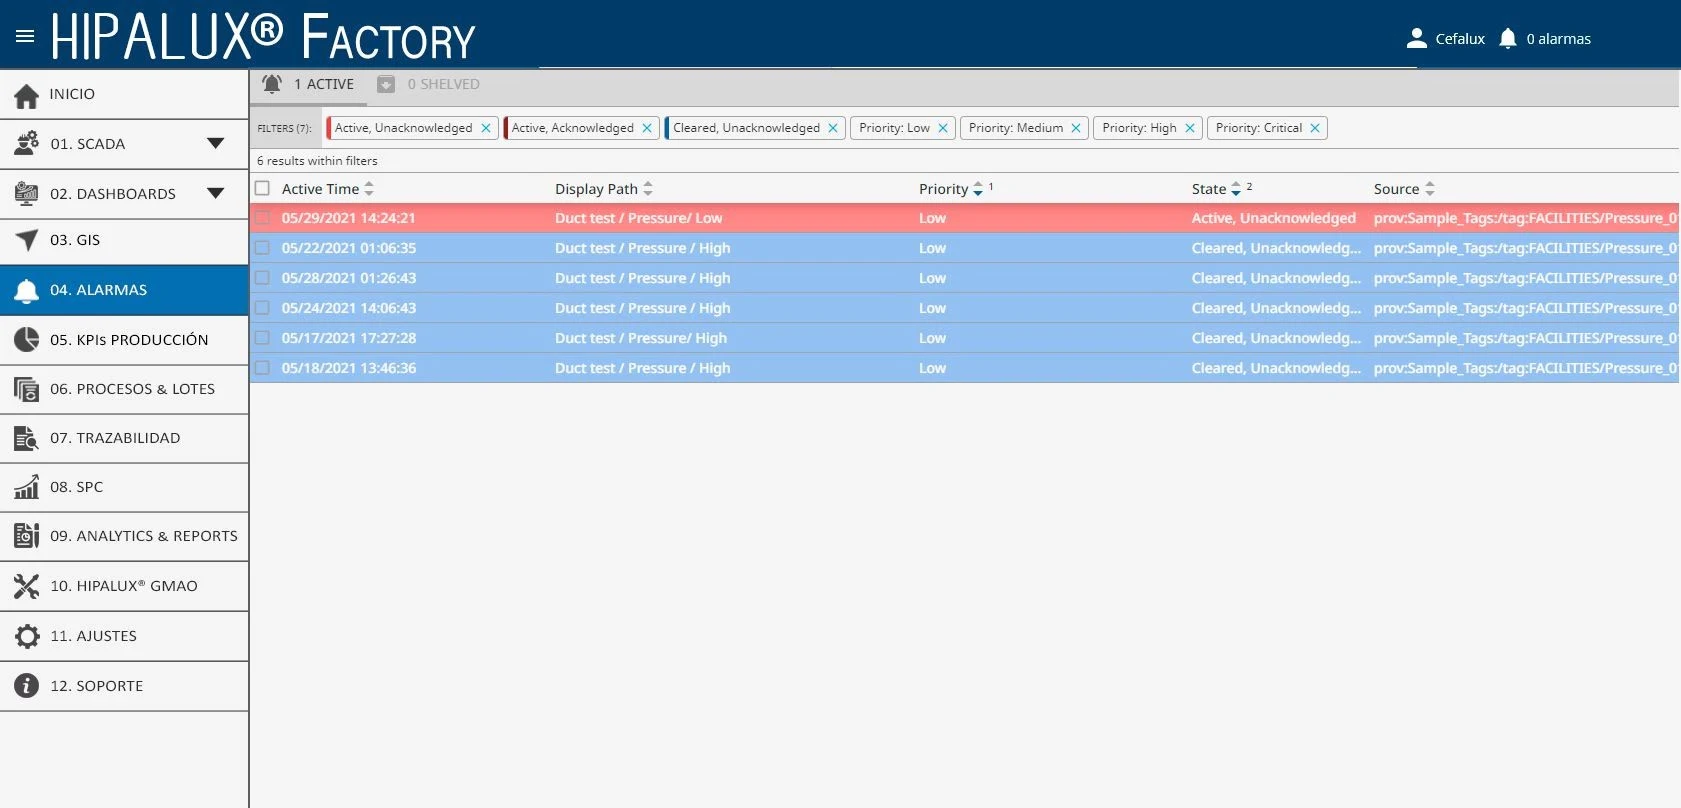Check the alarm row 05/17/2021 17:27:28
1681x808 pixels.
click(263, 338)
